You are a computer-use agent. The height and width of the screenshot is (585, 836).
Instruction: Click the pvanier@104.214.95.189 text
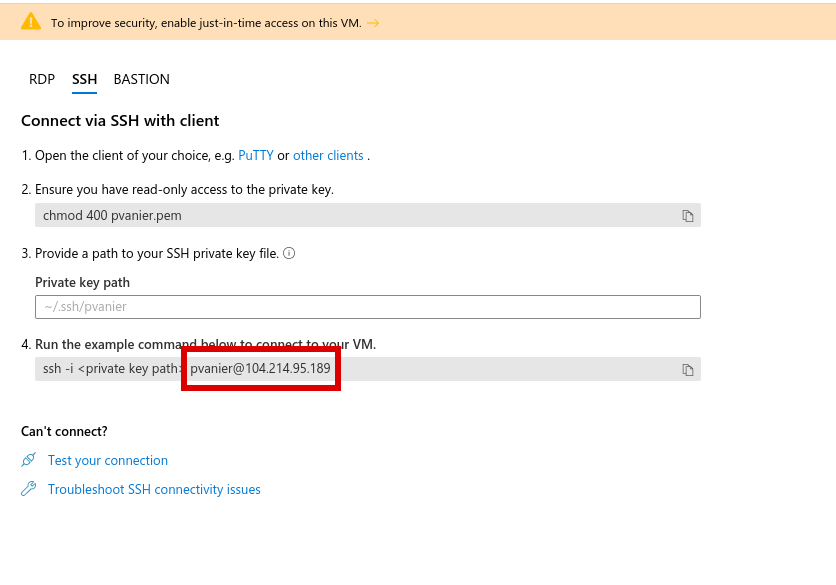click(260, 368)
